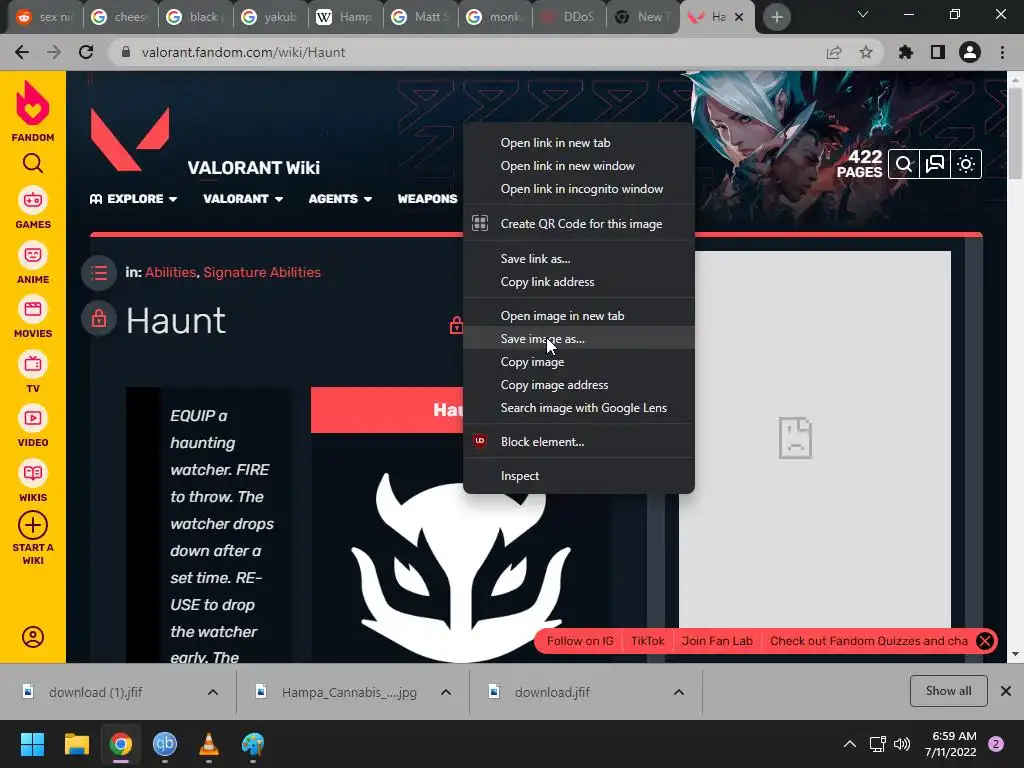Close the downloads bar
The image size is (1024, 768).
tap(1006, 691)
